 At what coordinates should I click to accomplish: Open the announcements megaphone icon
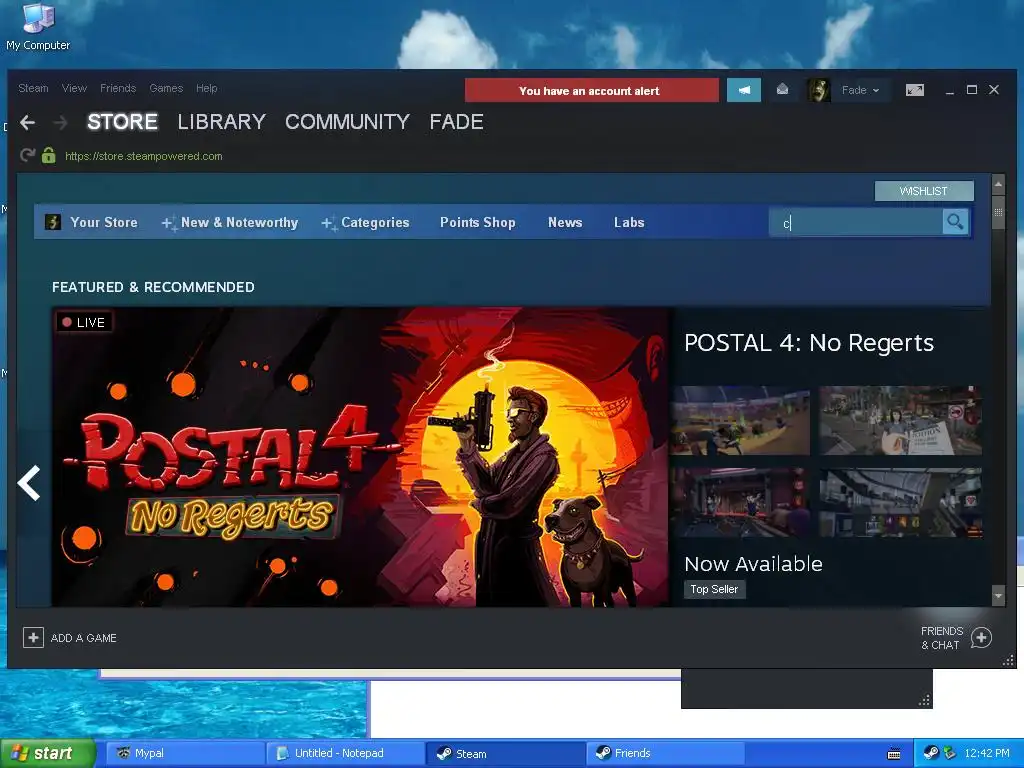pos(744,90)
